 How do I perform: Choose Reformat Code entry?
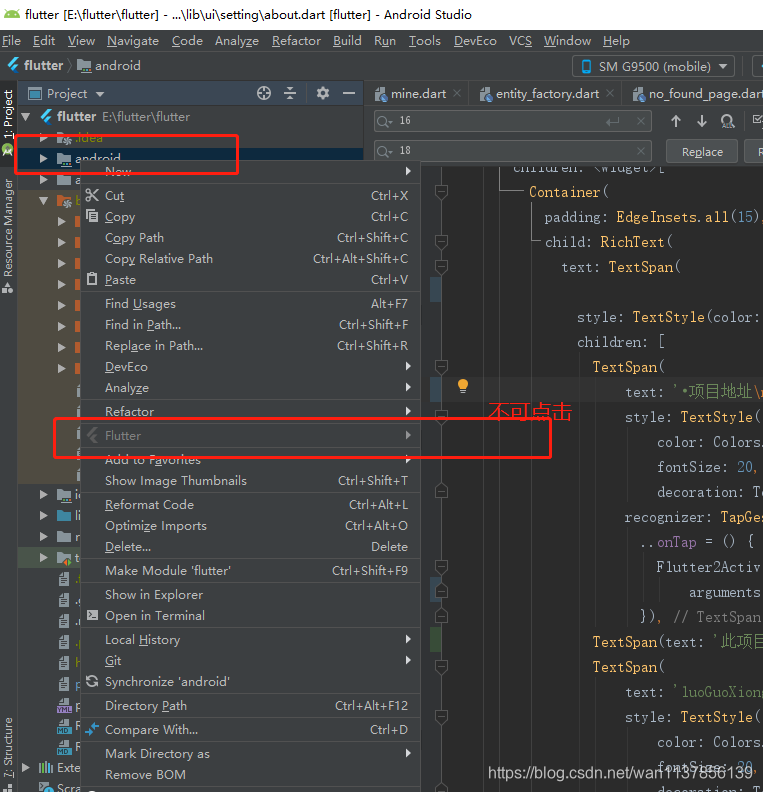click(250, 505)
